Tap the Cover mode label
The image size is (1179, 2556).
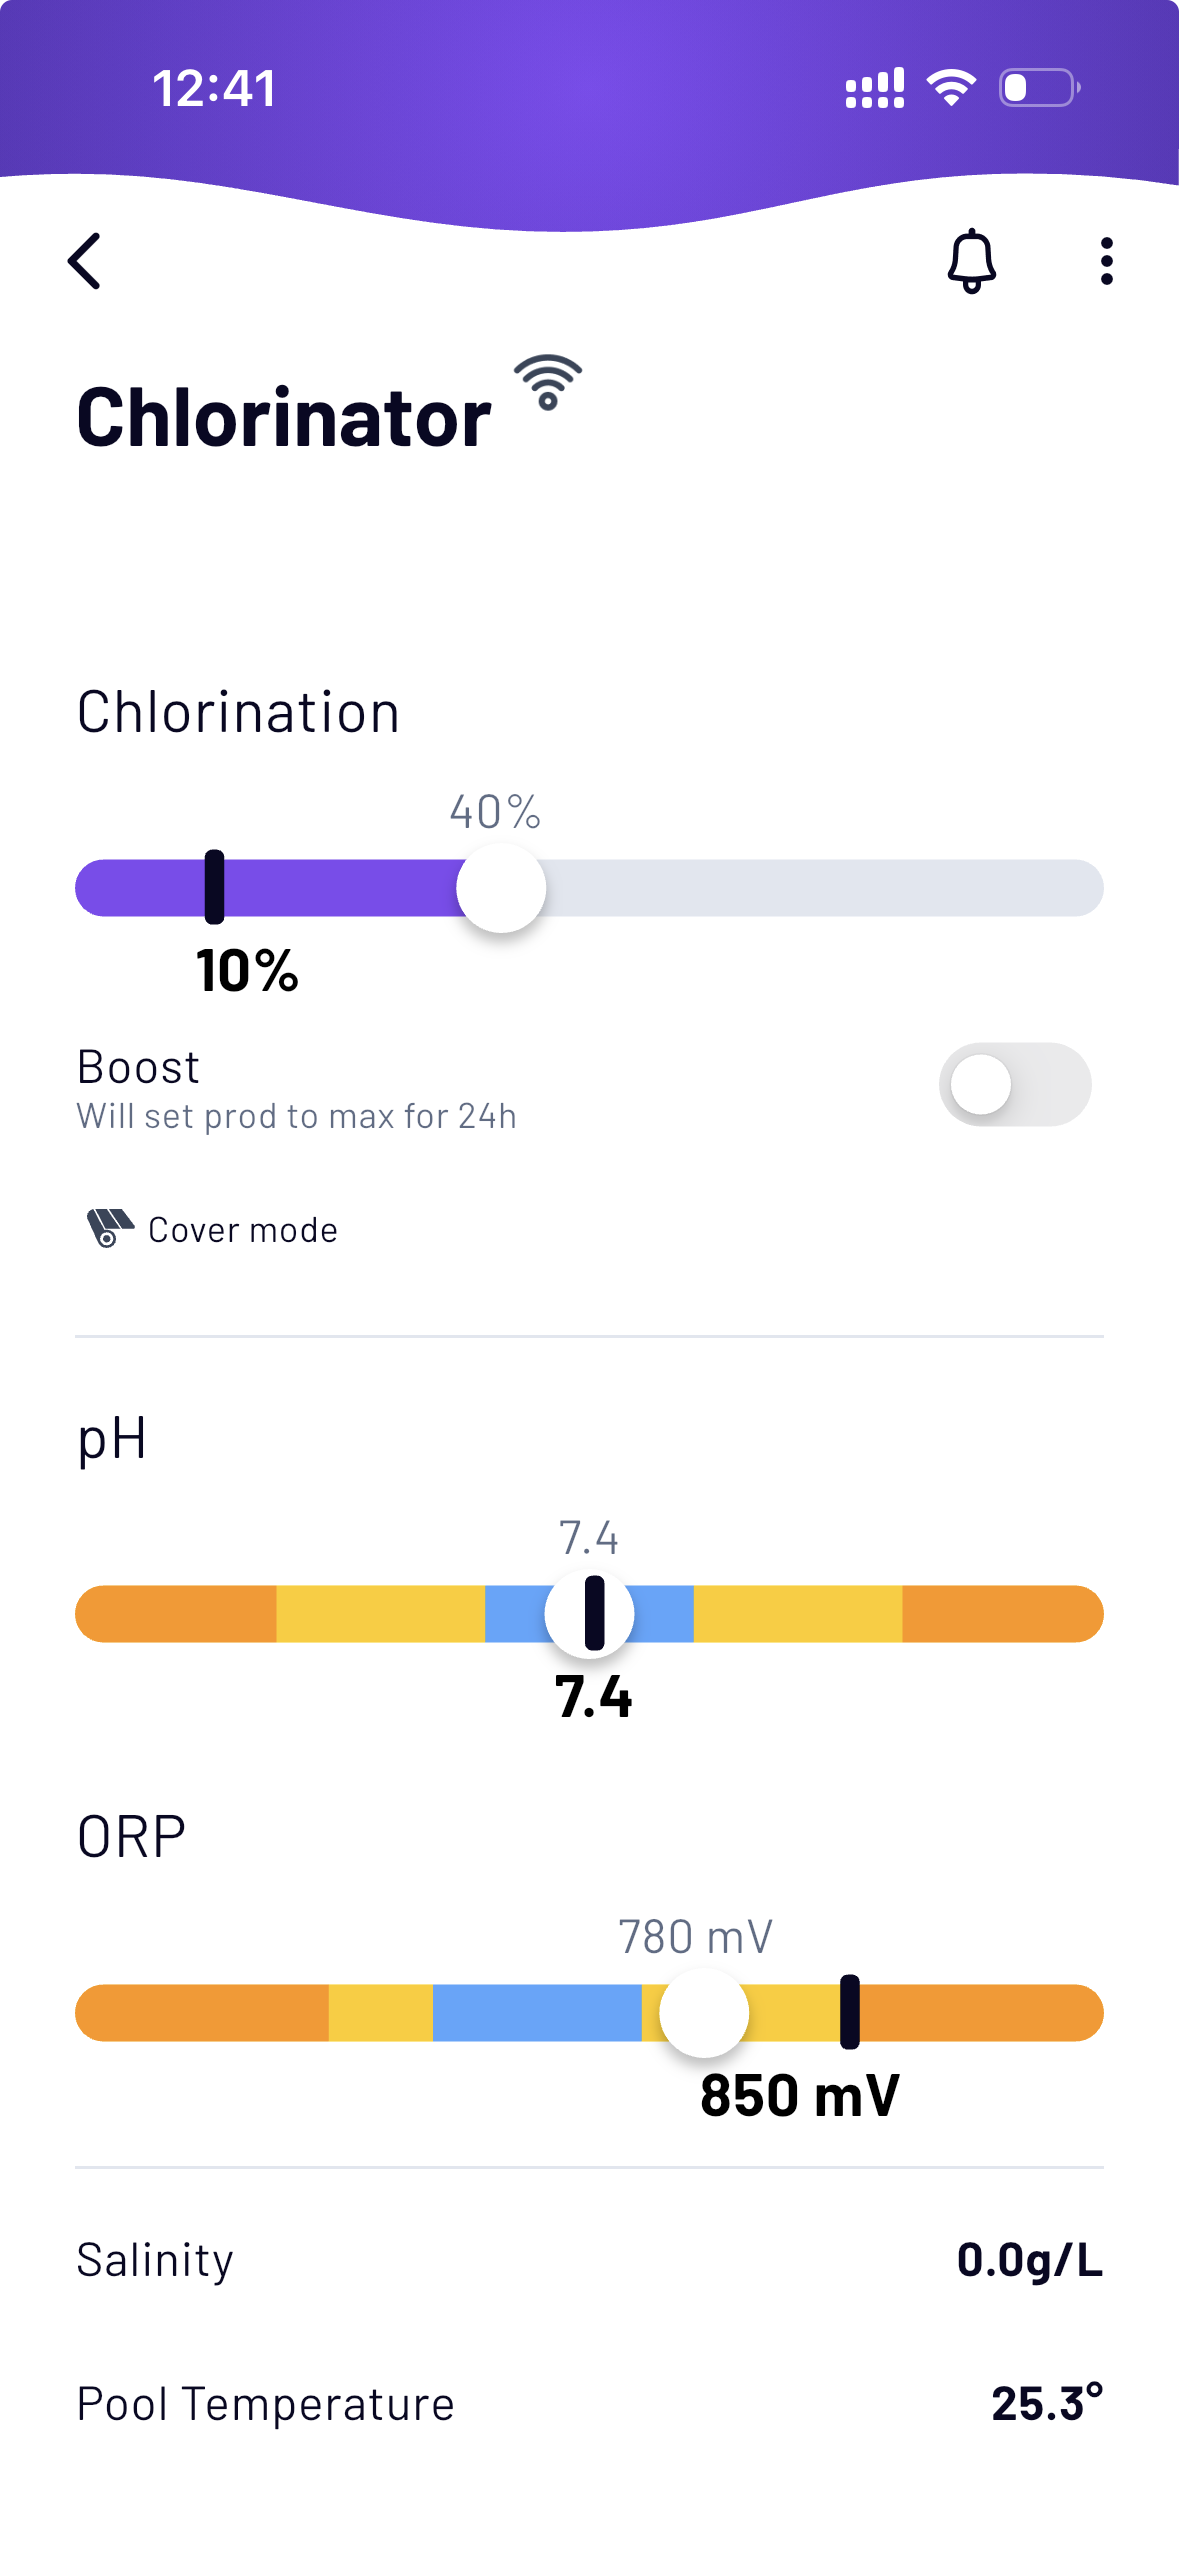[243, 1230]
